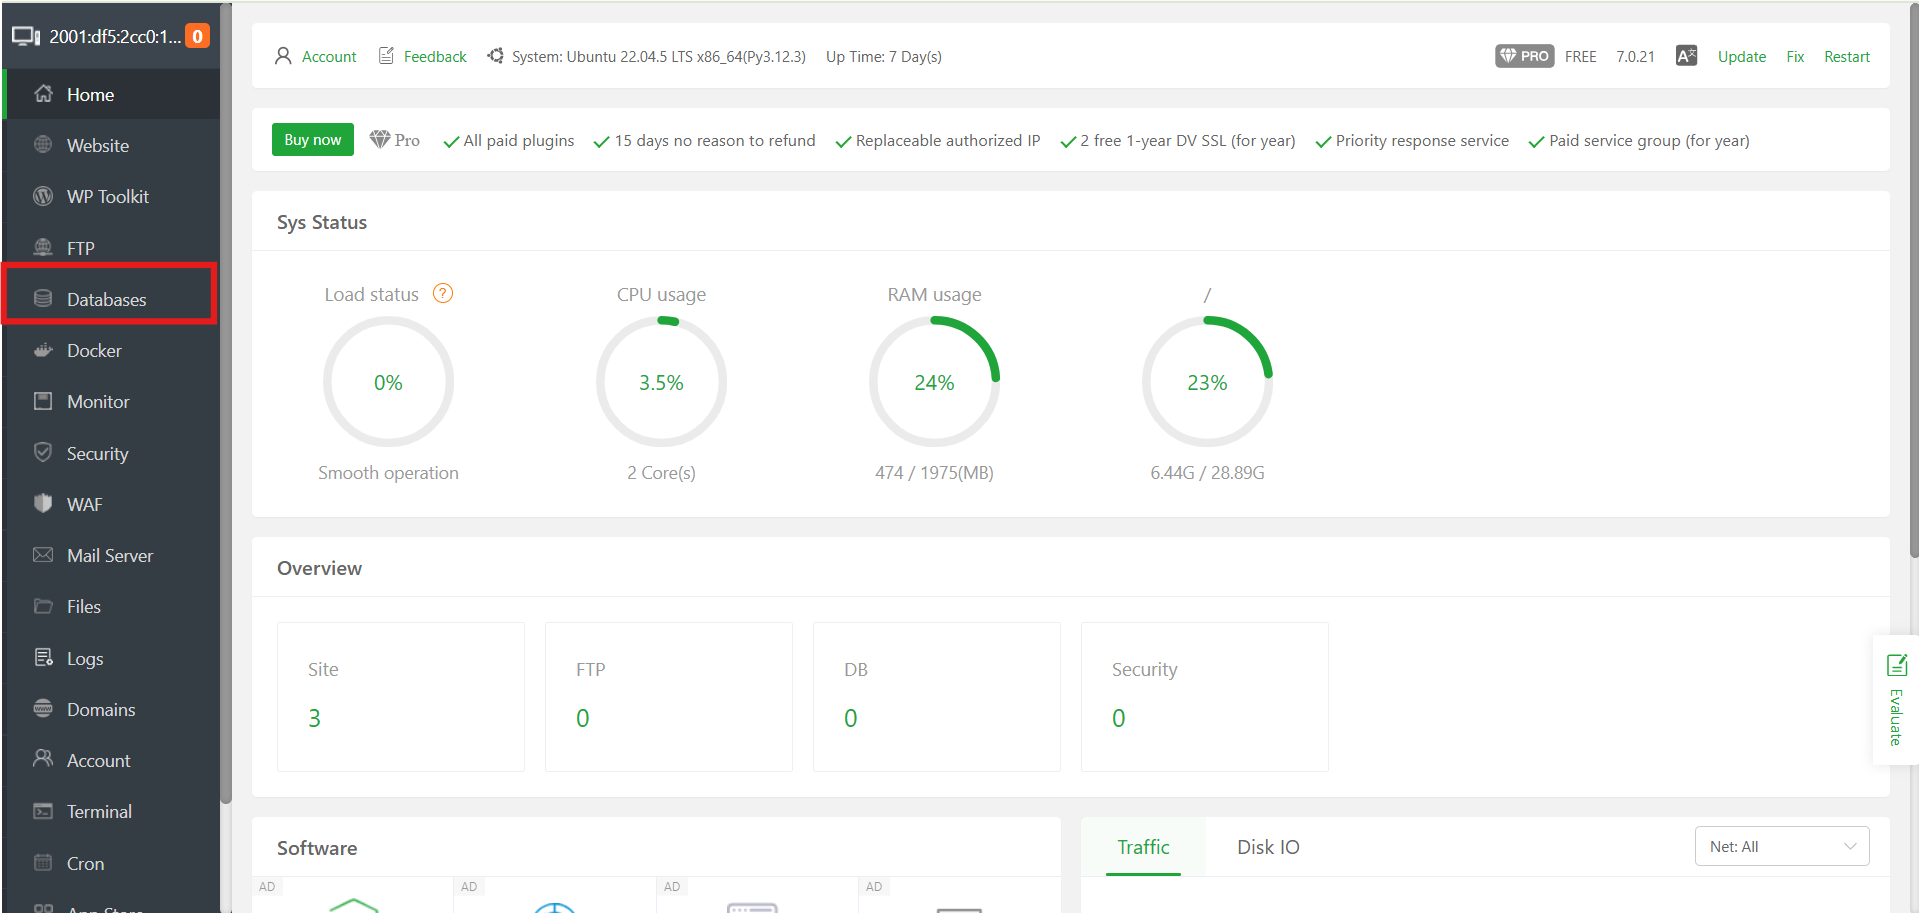Click the "6.44G / 28.89G" disk value
This screenshot has height=913, width=1919.
[x=1207, y=472]
